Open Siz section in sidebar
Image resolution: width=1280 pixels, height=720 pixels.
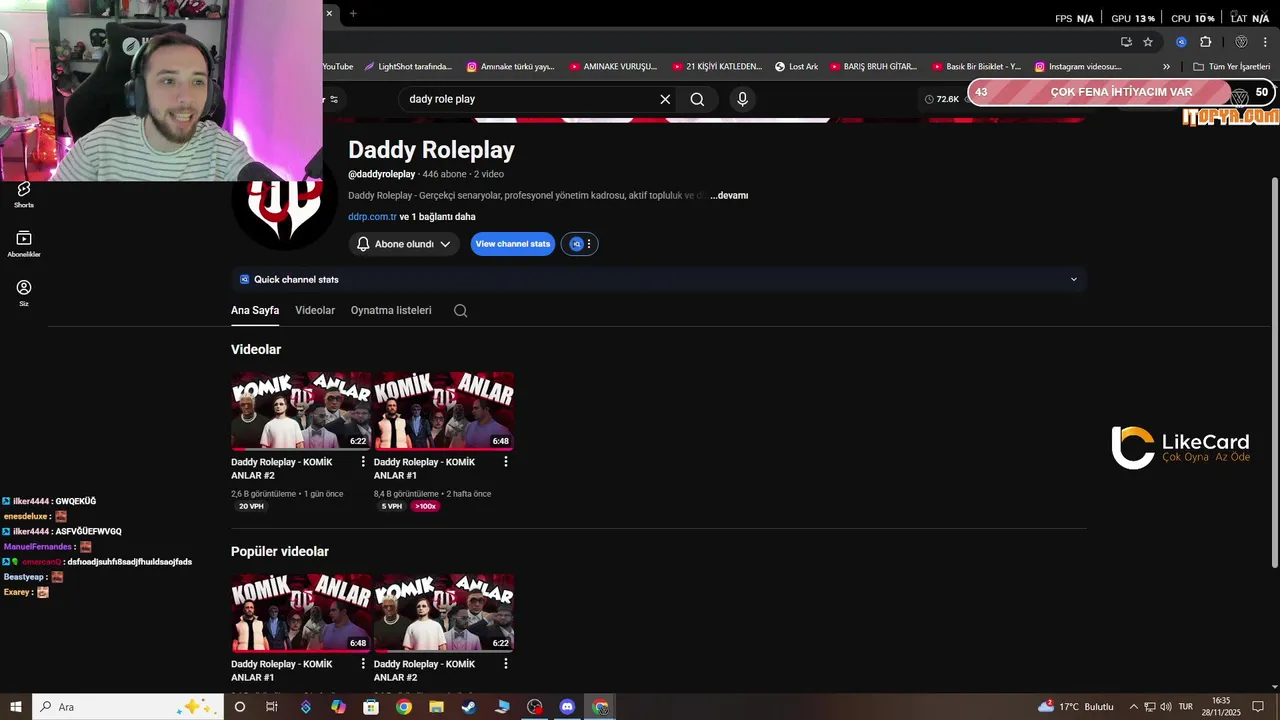tap(24, 292)
